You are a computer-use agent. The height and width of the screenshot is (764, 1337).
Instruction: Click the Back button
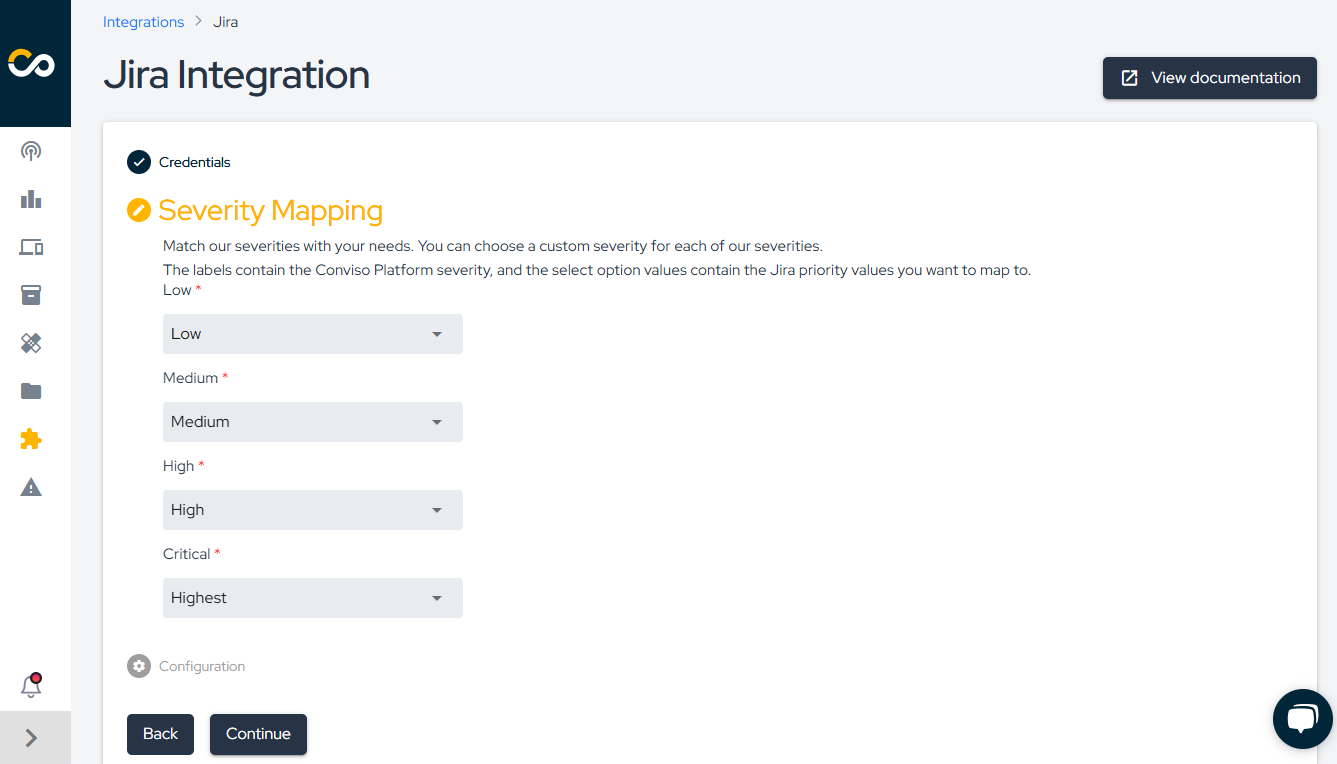tap(160, 734)
